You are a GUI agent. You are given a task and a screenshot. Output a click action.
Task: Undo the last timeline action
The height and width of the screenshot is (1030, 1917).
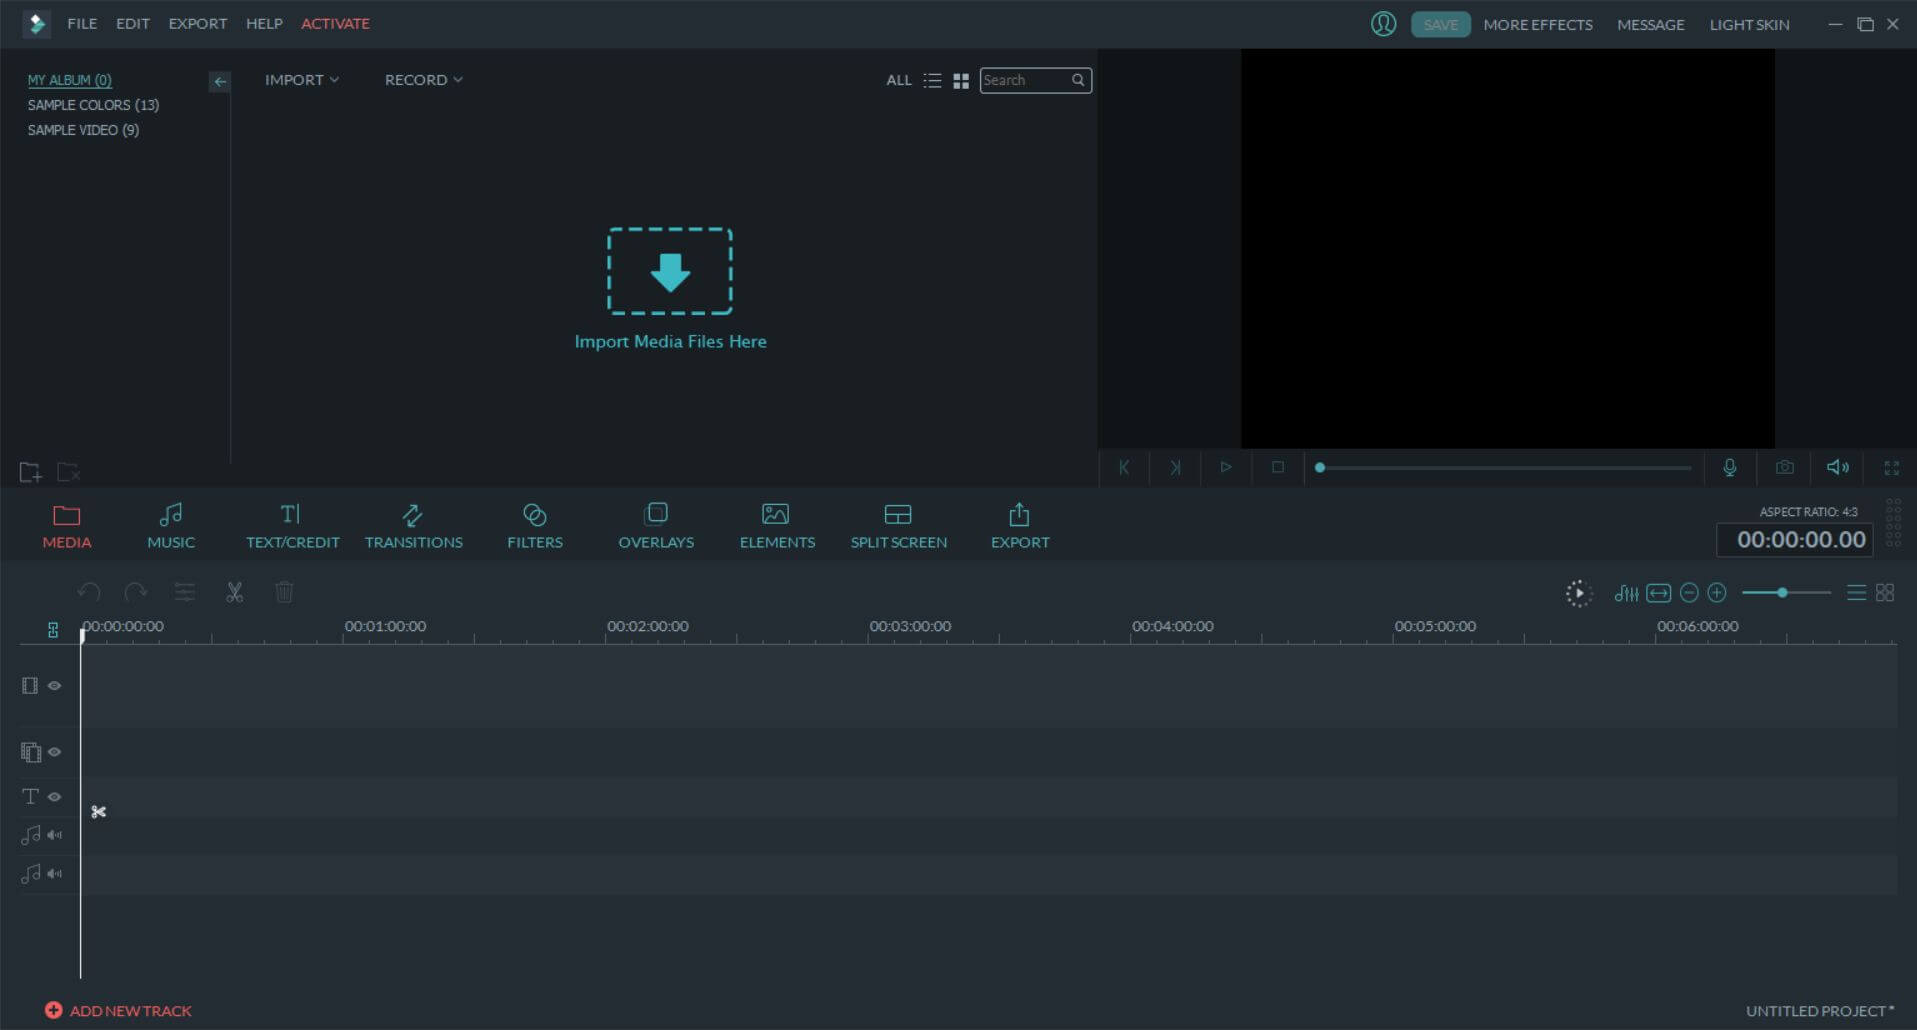(89, 592)
